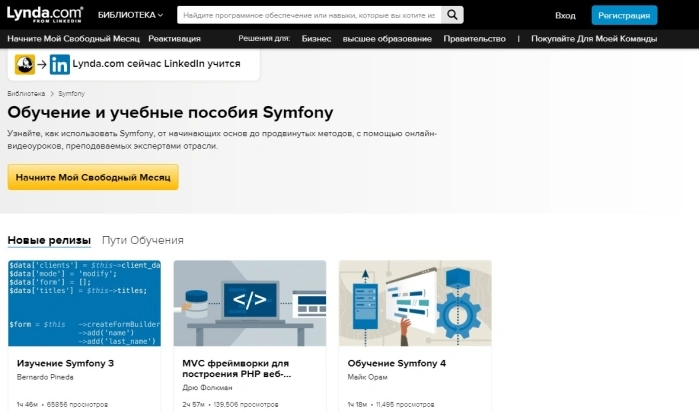Click the 11,495 просмотров text
699x412 pixels.
click(x=405, y=404)
